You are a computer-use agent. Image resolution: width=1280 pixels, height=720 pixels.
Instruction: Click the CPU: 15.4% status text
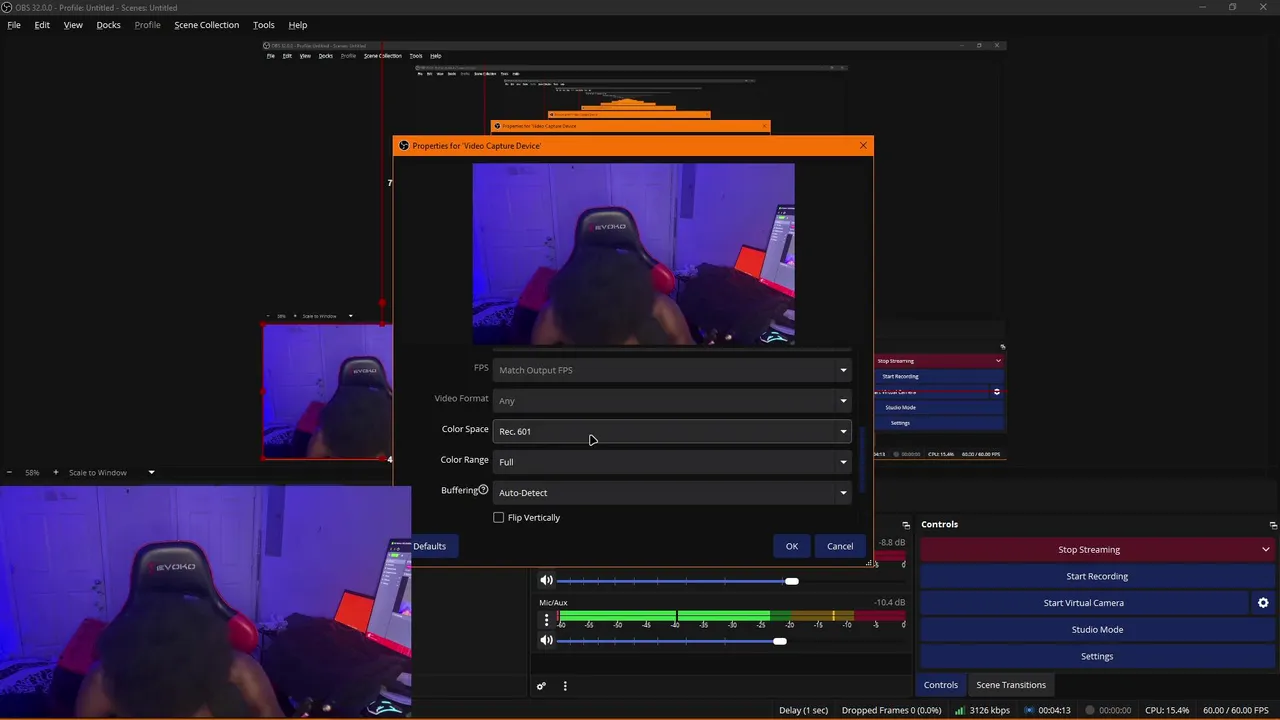(1167, 710)
